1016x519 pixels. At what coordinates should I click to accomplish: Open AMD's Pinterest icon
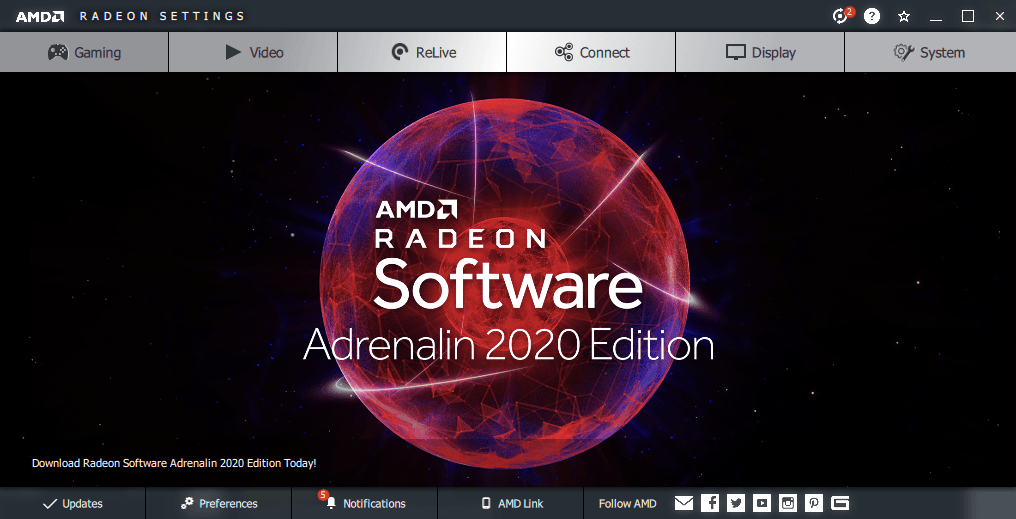coord(814,503)
